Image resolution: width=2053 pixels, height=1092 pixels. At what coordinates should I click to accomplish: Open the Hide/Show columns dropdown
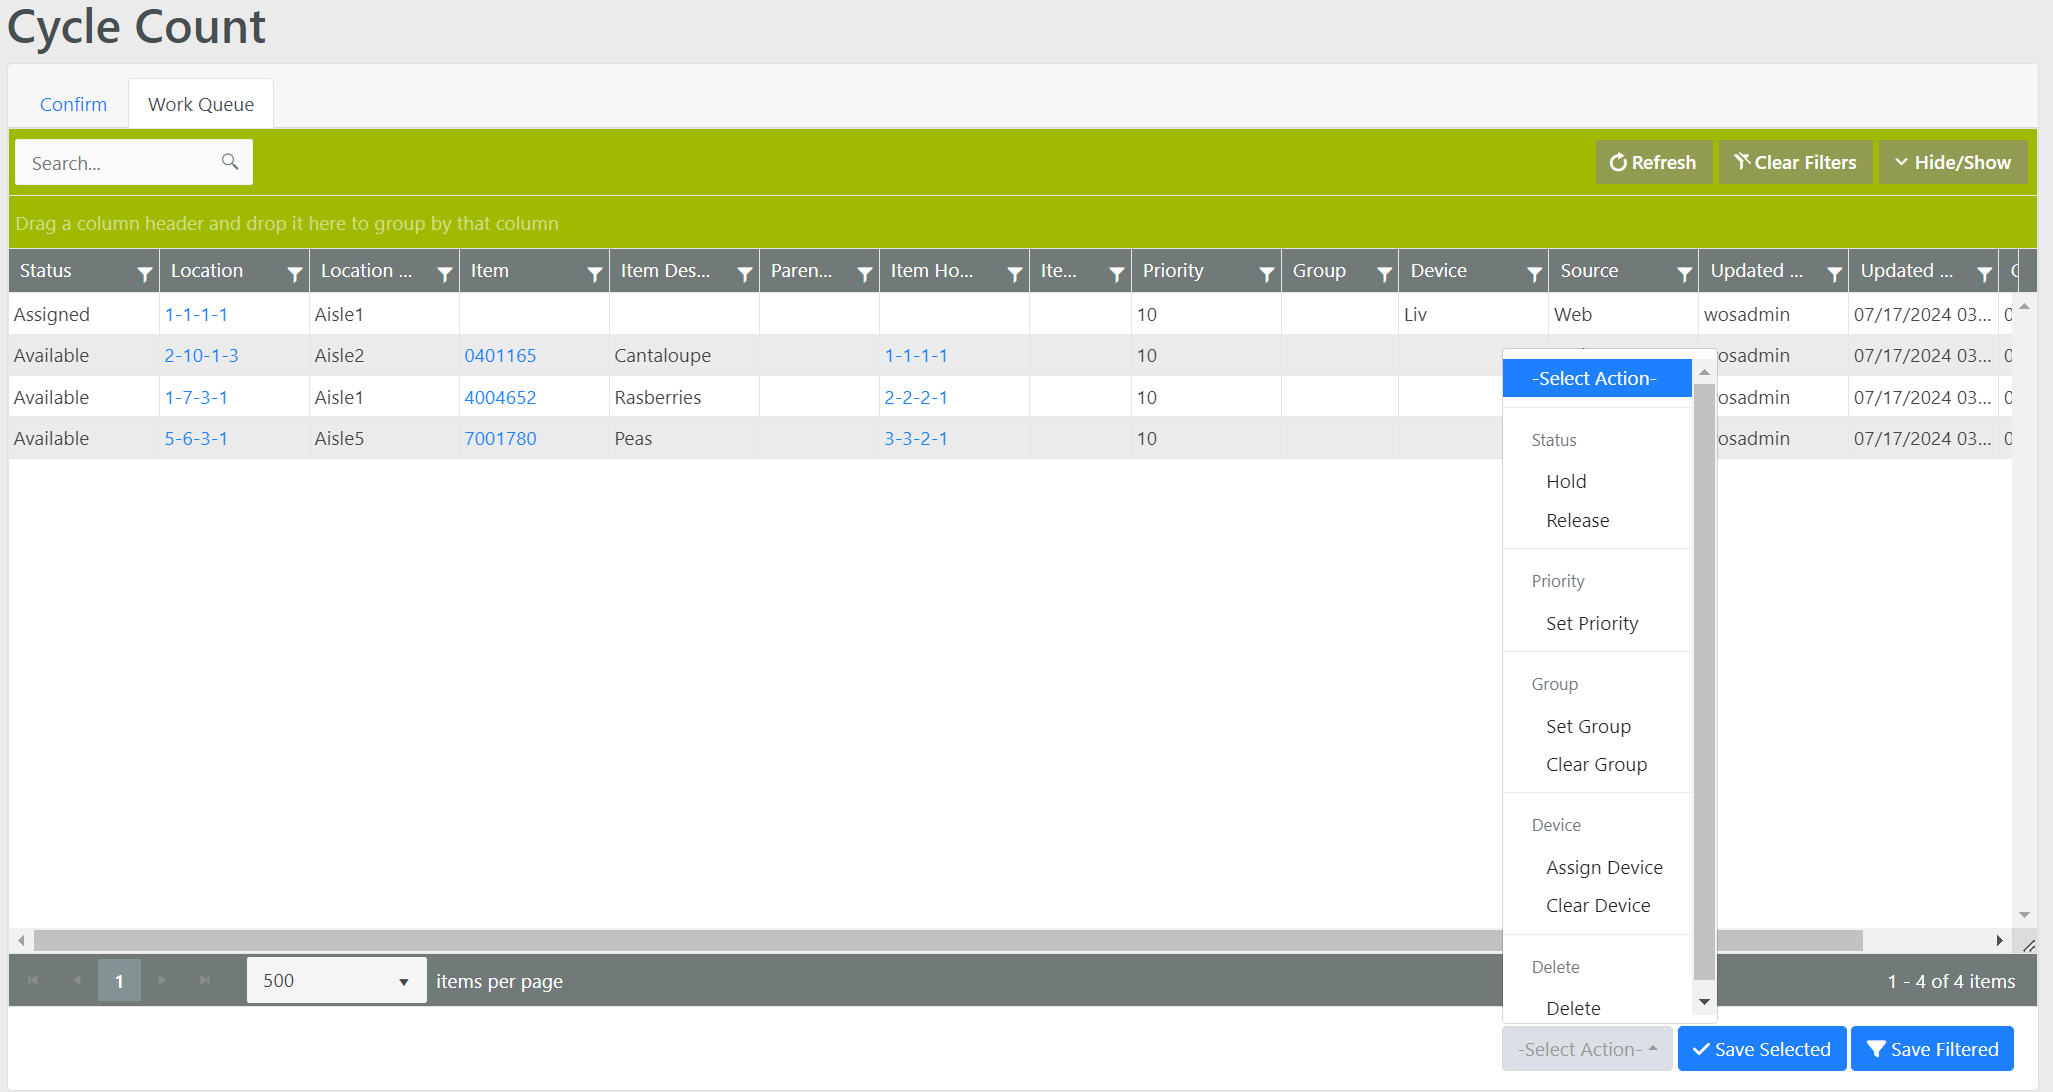[1952, 162]
